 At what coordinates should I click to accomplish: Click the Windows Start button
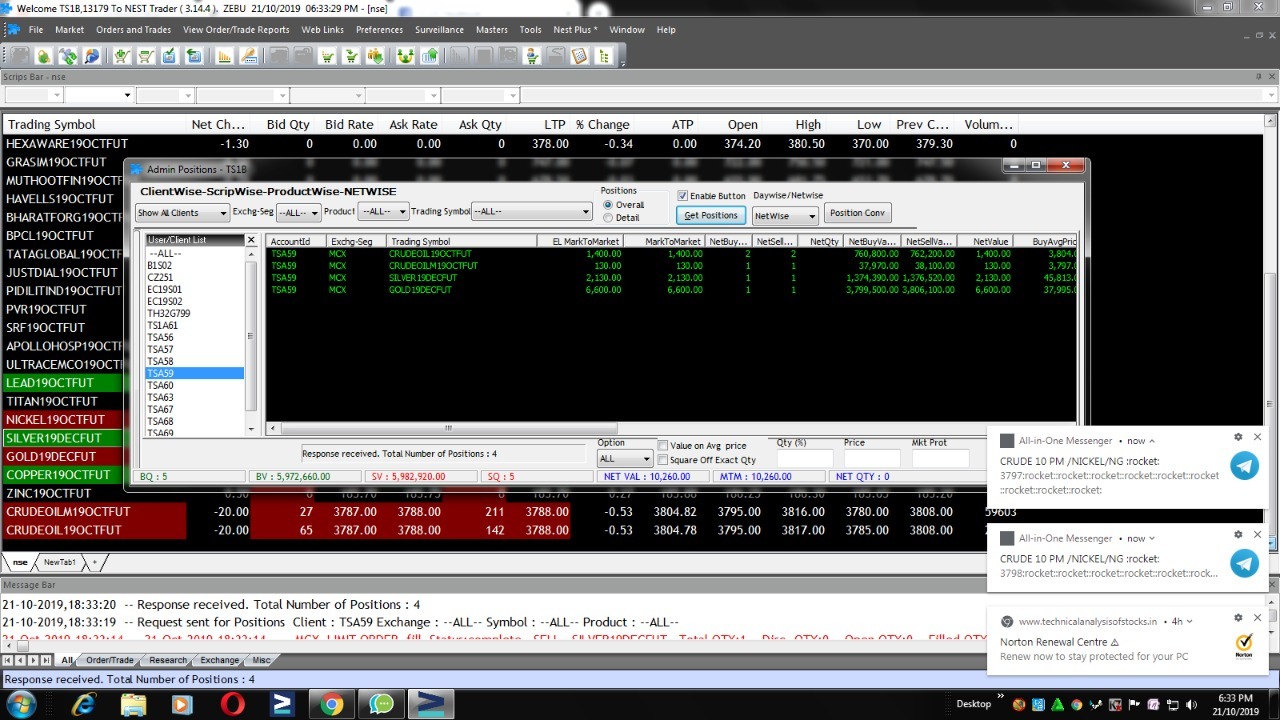(20, 704)
